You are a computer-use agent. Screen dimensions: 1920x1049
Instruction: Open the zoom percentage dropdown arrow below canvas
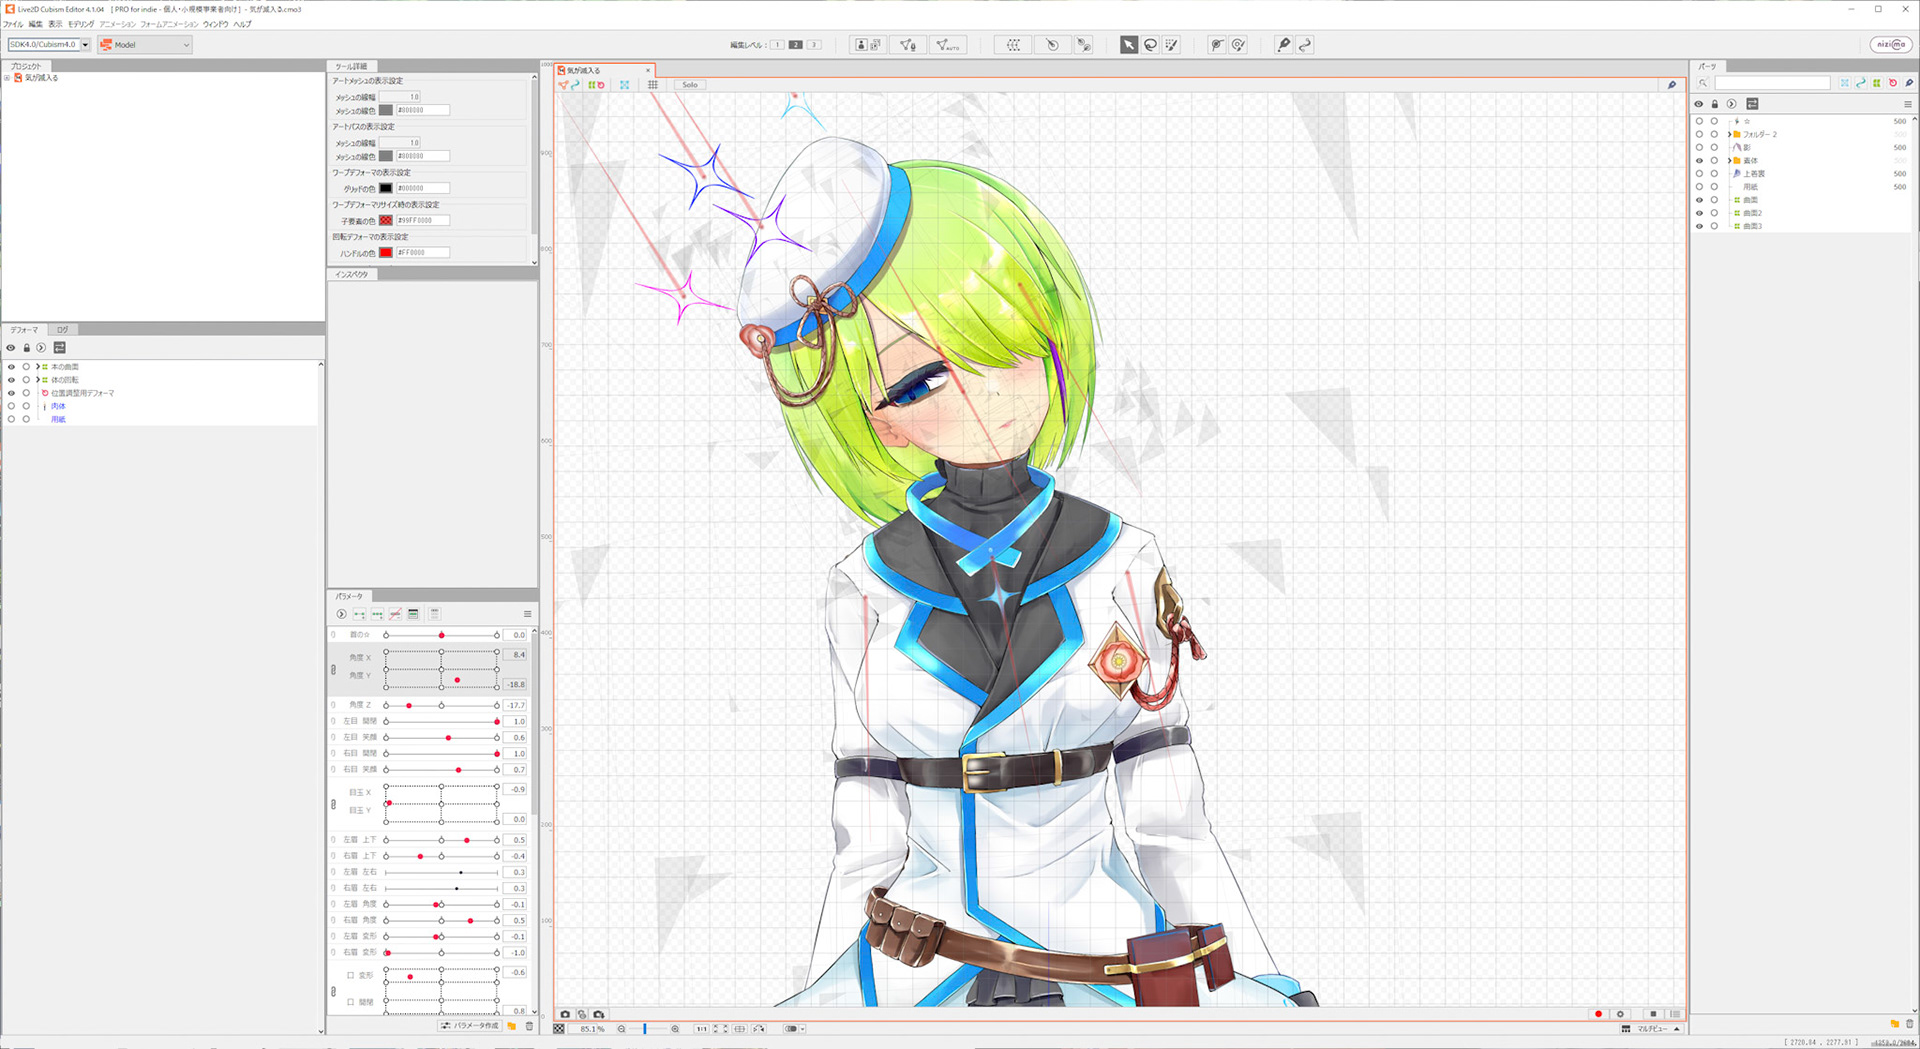[x=803, y=1029]
